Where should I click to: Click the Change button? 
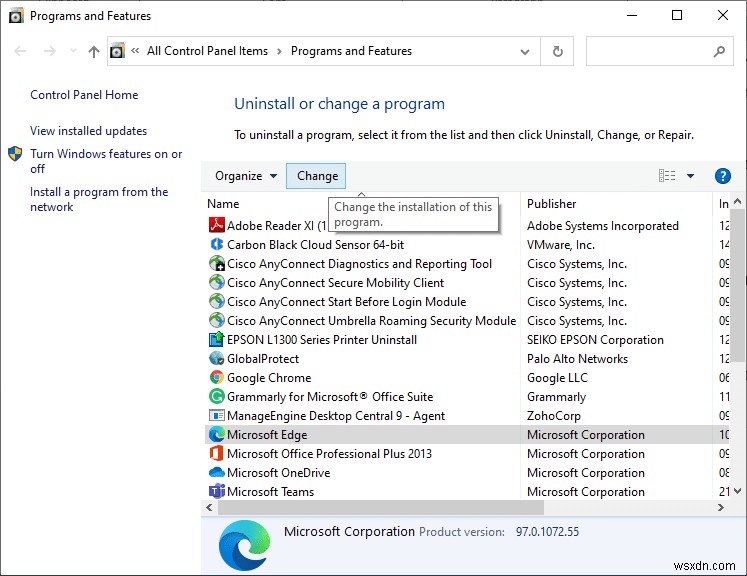click(x=316, y=176)
